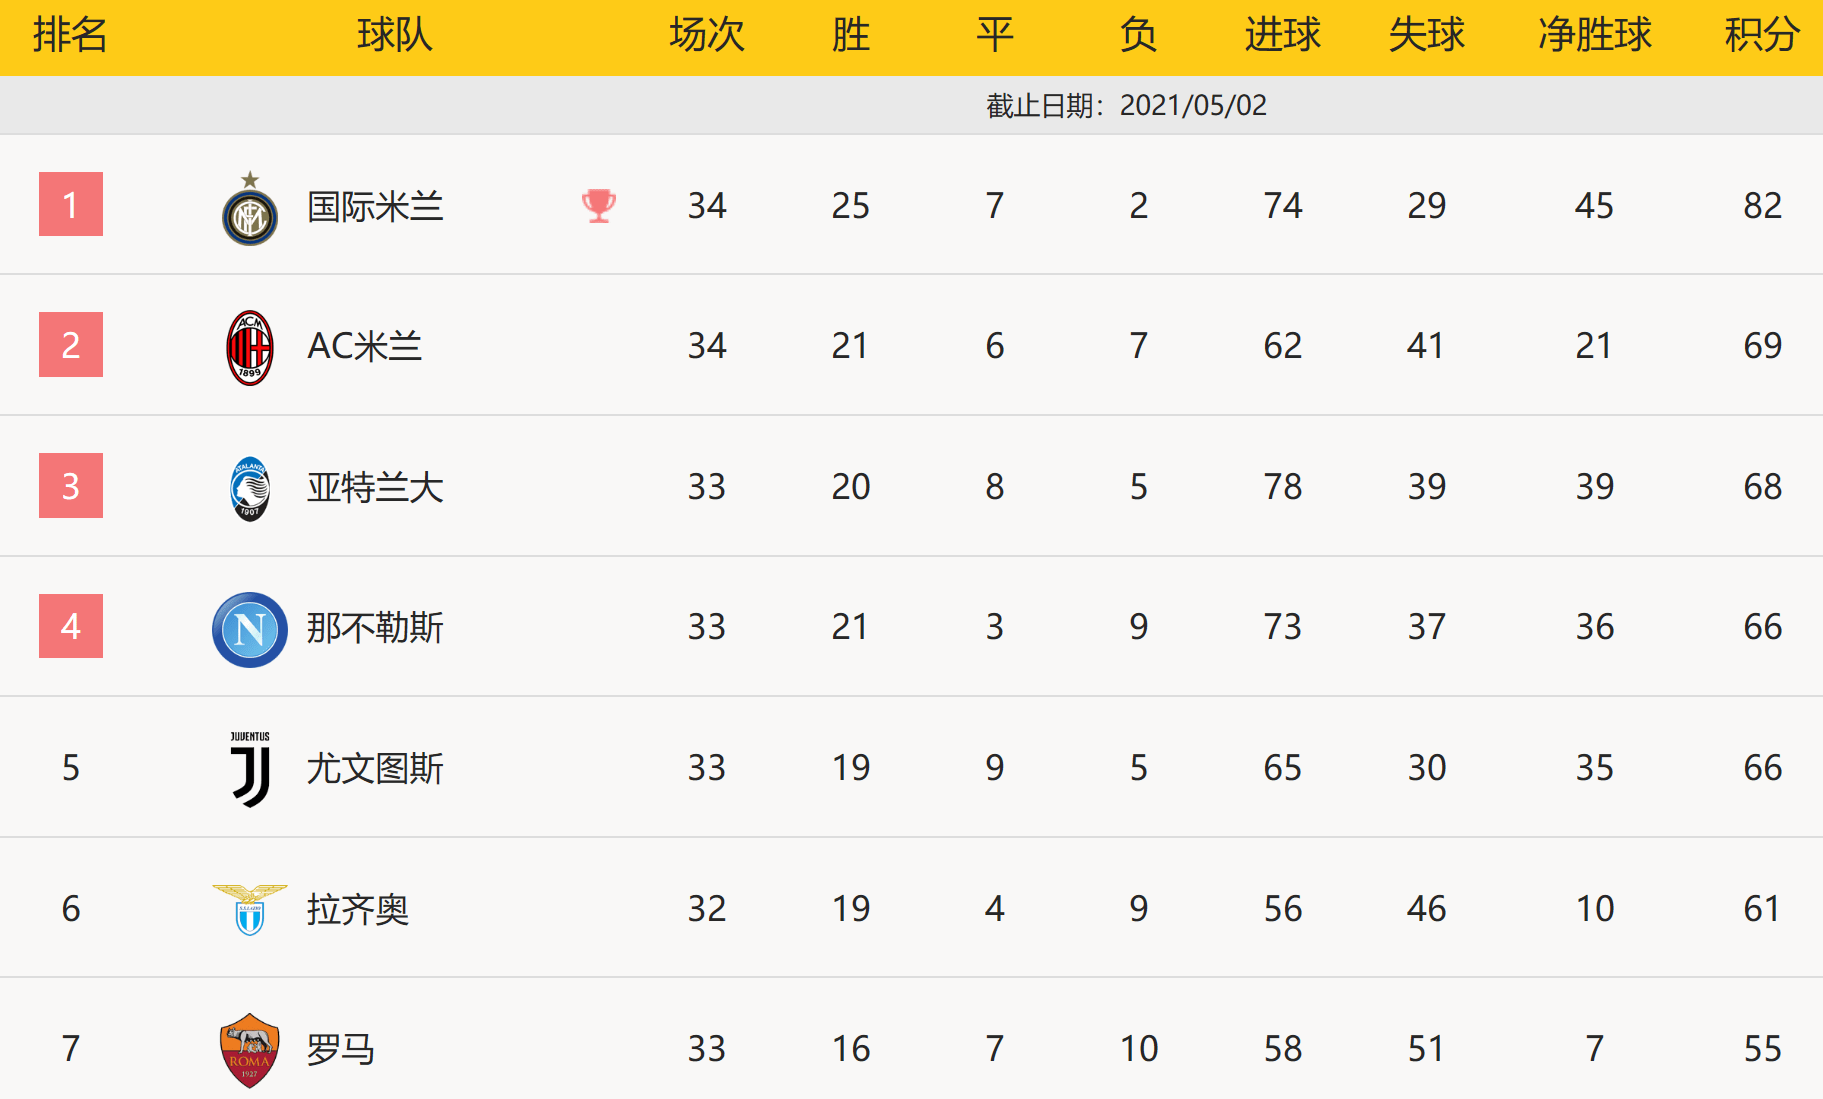
Task: Click the trophy icon beside 国际米兰
Action: tap(599, 206)
